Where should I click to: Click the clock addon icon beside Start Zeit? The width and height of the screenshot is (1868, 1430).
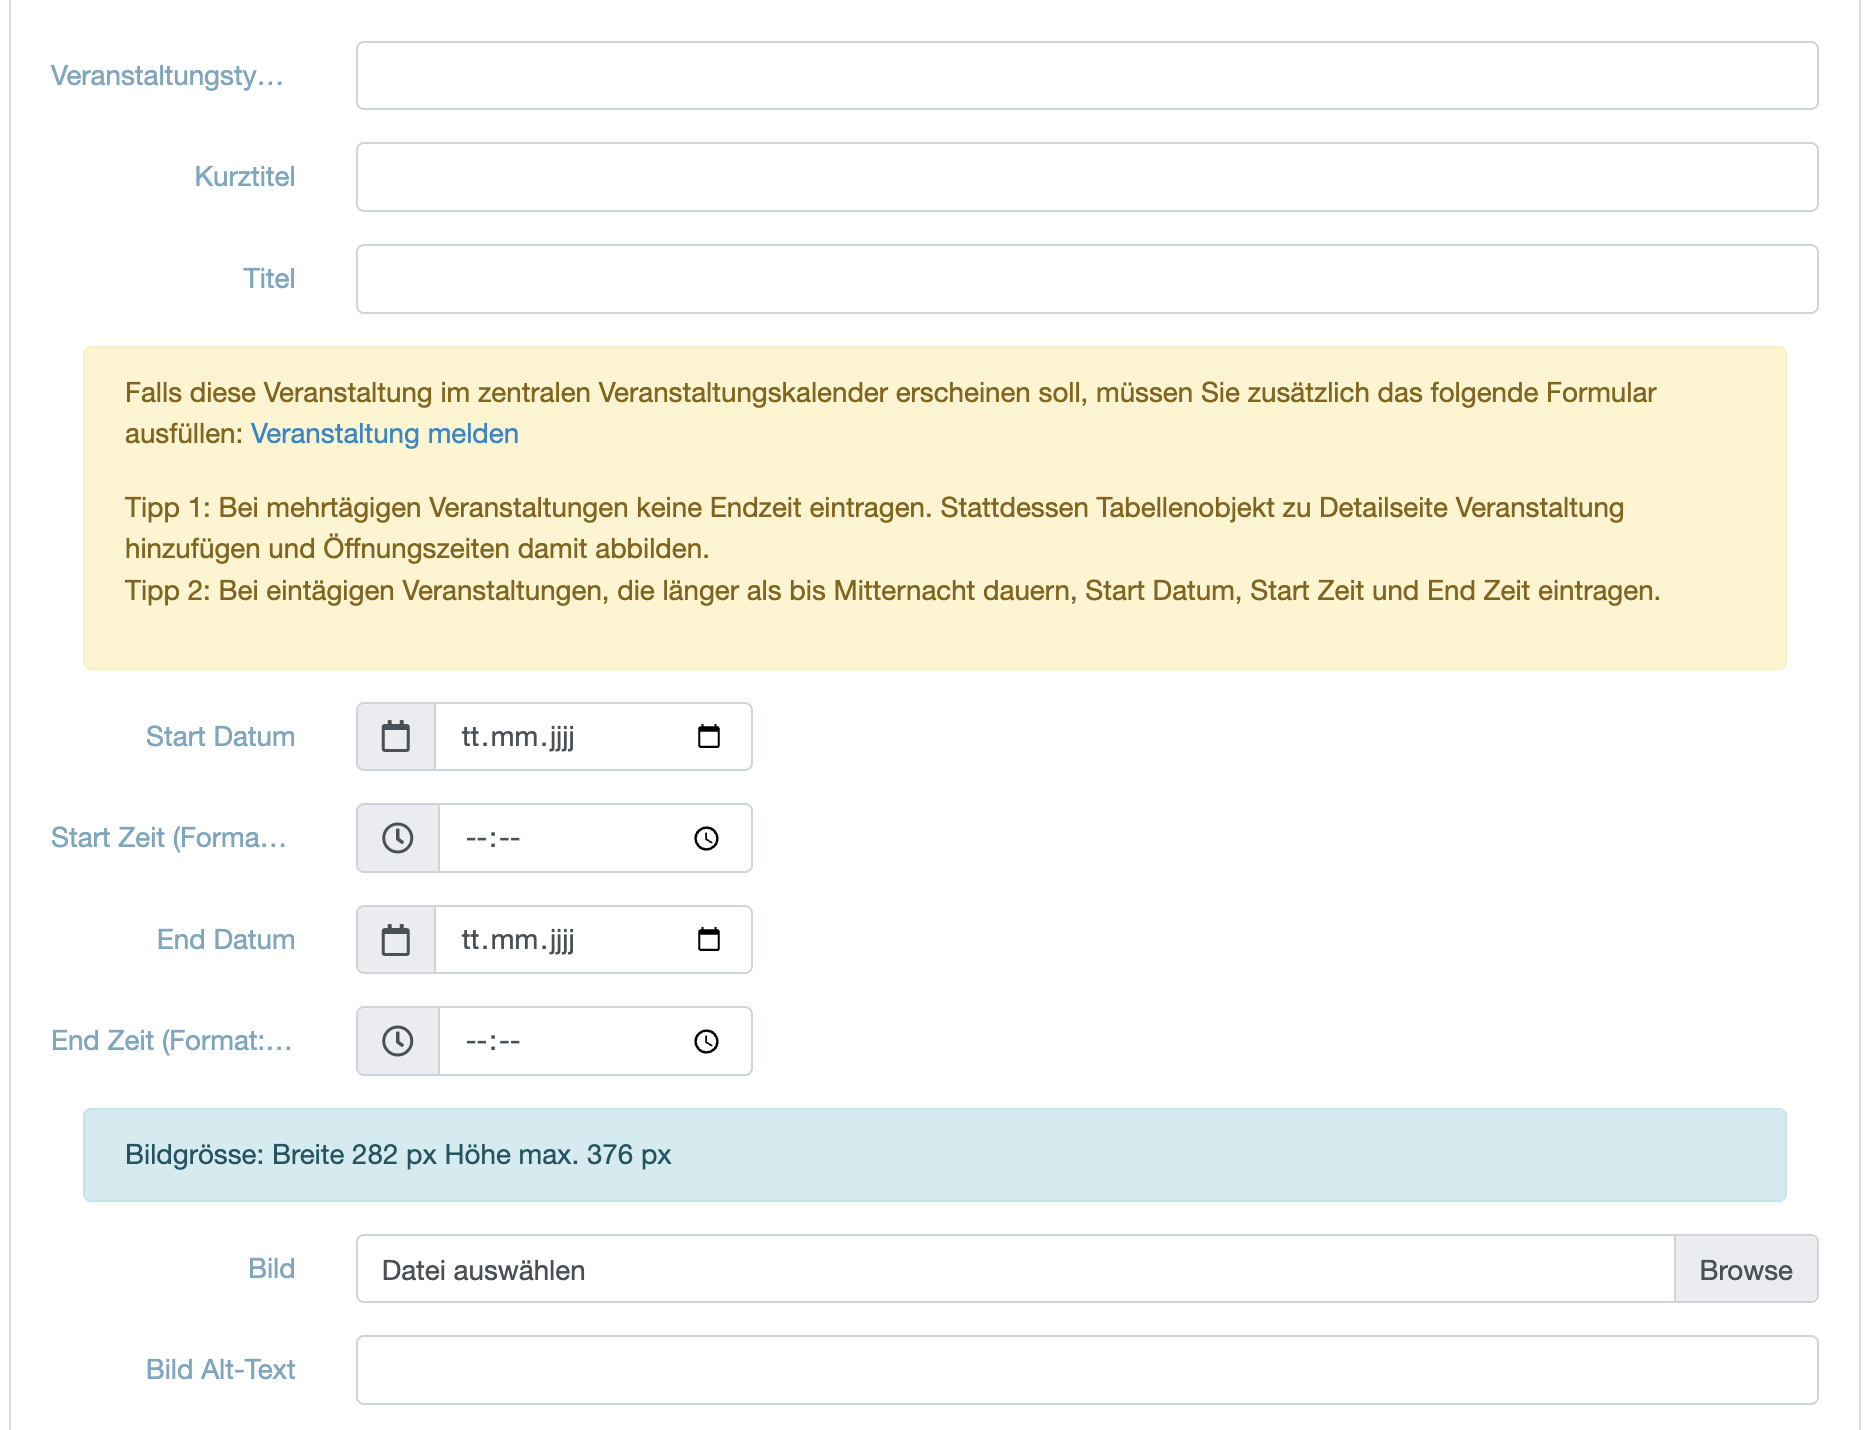(x=398, y=838)
